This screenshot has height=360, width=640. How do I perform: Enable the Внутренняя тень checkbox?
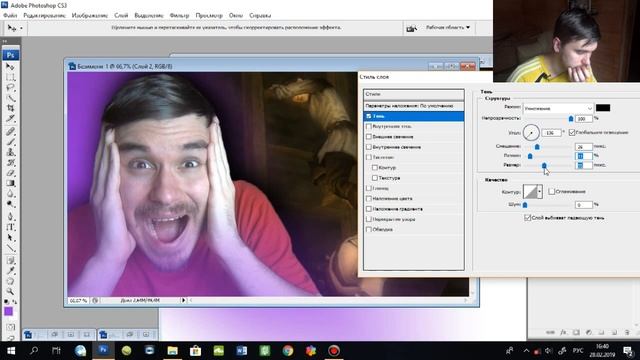[369, 127]
